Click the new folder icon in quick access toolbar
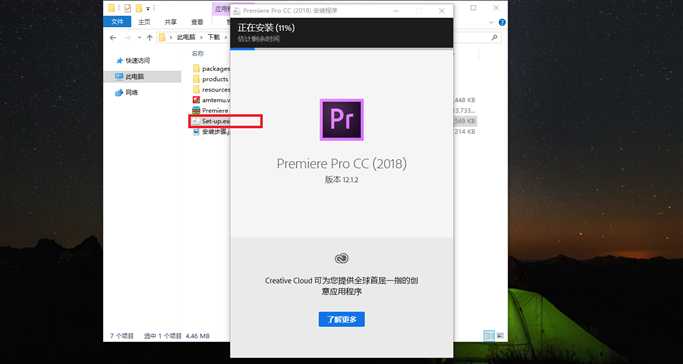Image resolution: width=683 pixels, height=364 pixels. pos(139,8)
